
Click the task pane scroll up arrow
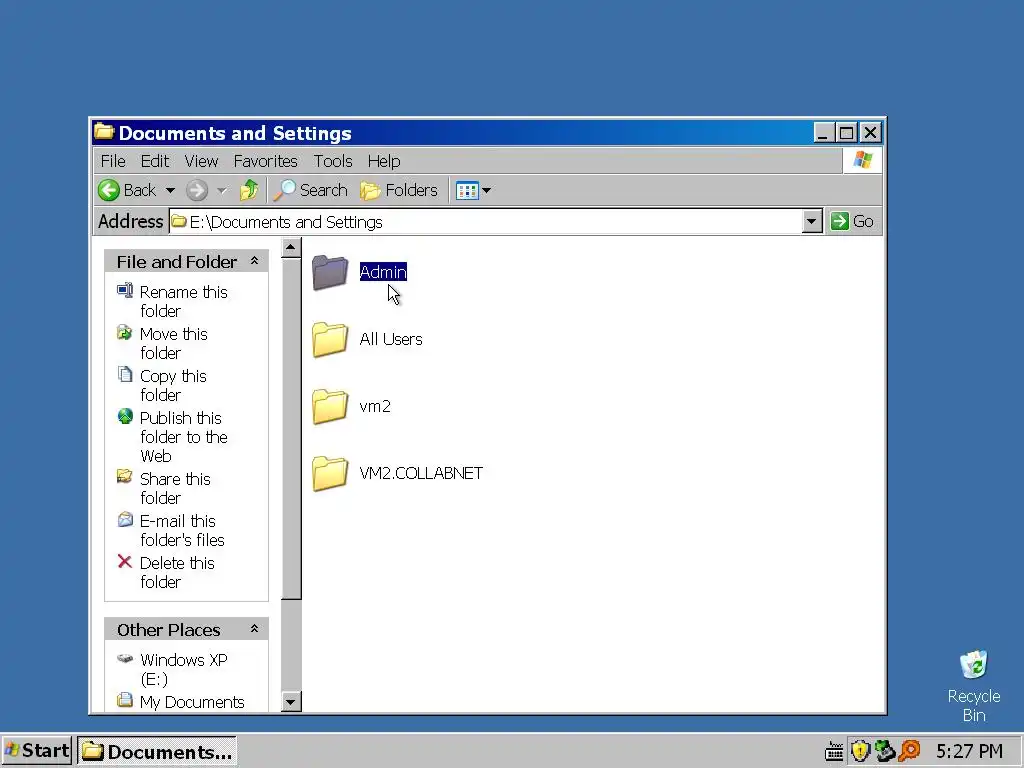pyautogui.click(x=291, y=248)
